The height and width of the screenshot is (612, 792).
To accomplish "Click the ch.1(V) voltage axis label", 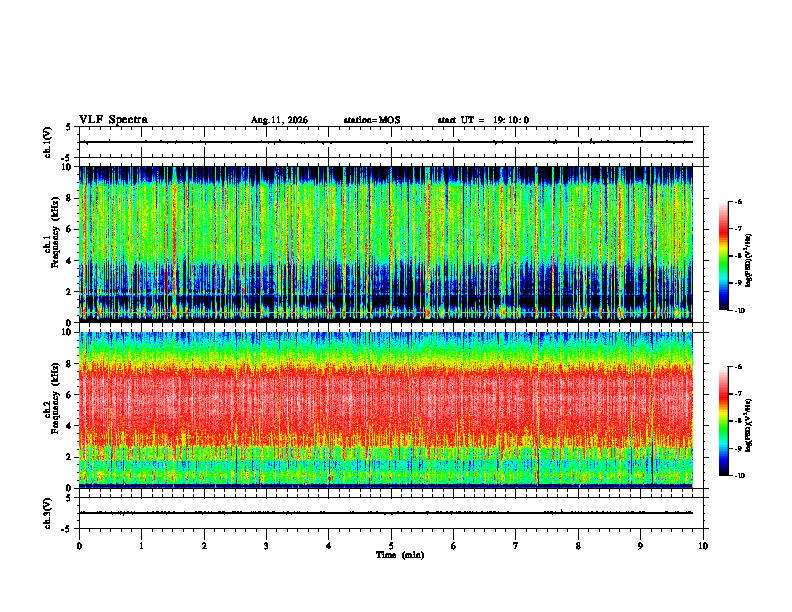I will pyautogui.click(x=48, y=142).
